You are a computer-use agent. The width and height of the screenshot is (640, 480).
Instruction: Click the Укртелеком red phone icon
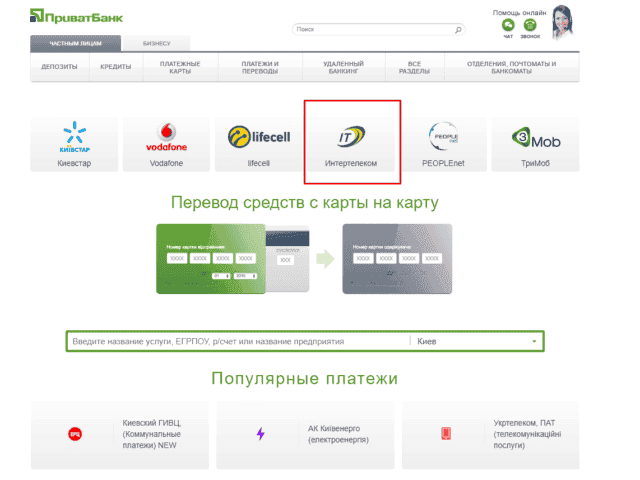point(446,433)
